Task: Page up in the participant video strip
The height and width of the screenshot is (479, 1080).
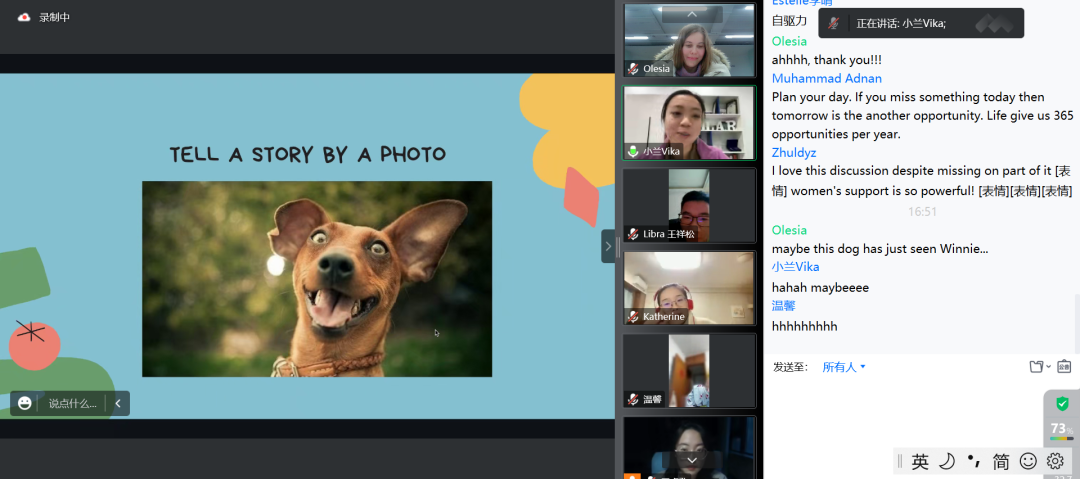Action: click(x=692, y=14)
